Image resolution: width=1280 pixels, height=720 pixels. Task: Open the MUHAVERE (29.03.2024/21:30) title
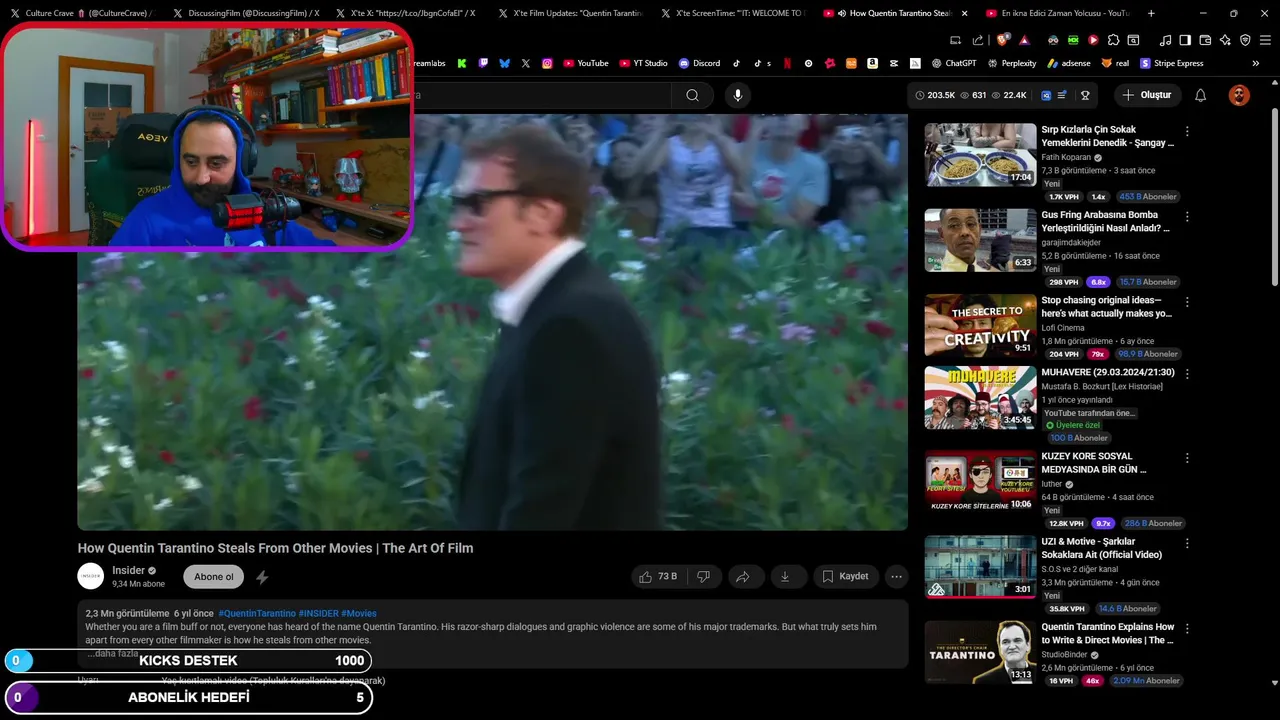1107,373
